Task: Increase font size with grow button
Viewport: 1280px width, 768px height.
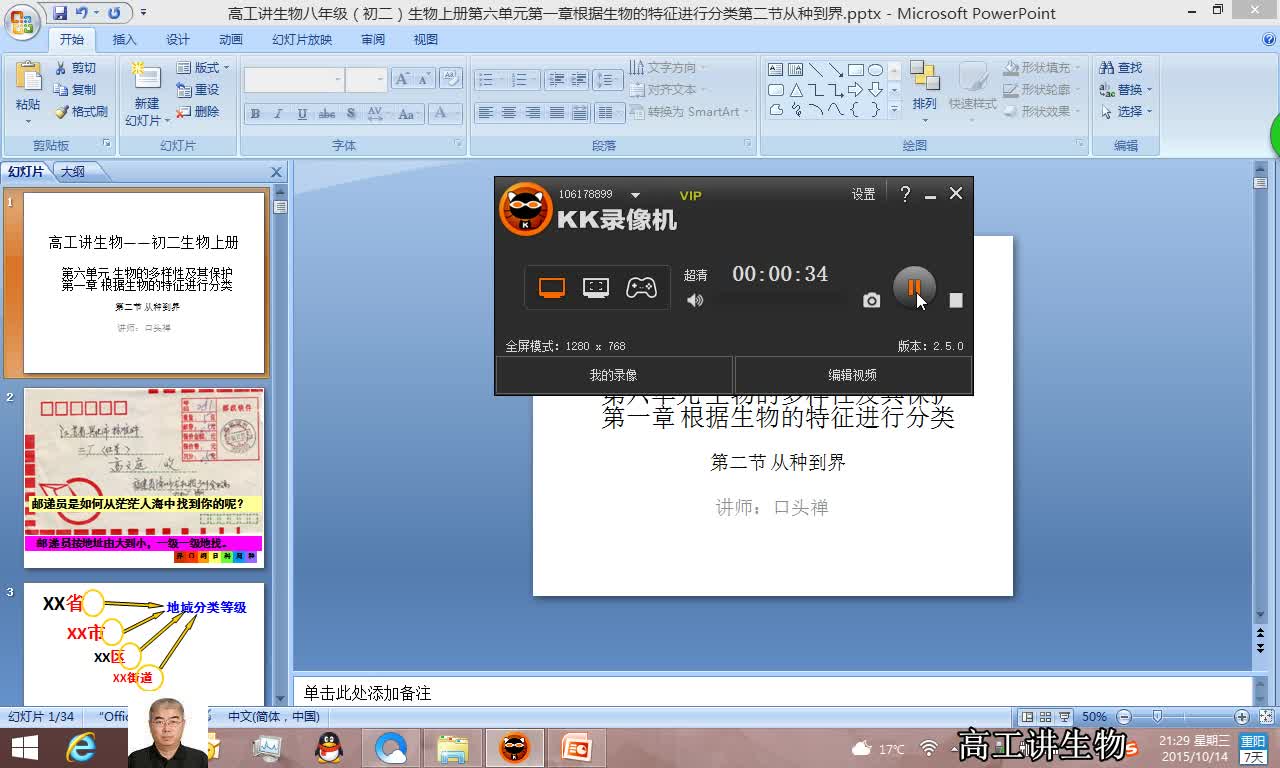Action: (402, 79)
